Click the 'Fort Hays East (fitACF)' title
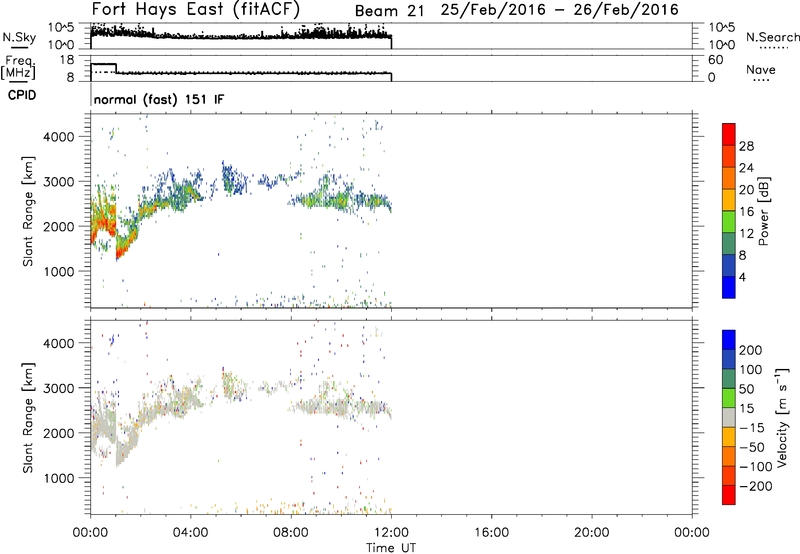Image resolution: width=800 pixels, height=554 pixels. [x=195, y=9]
